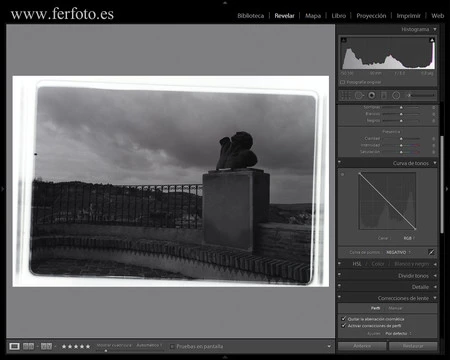Screen dimensions: 450x360
Task: Switch to the Imprimir module
Action: tap(408, 16)
